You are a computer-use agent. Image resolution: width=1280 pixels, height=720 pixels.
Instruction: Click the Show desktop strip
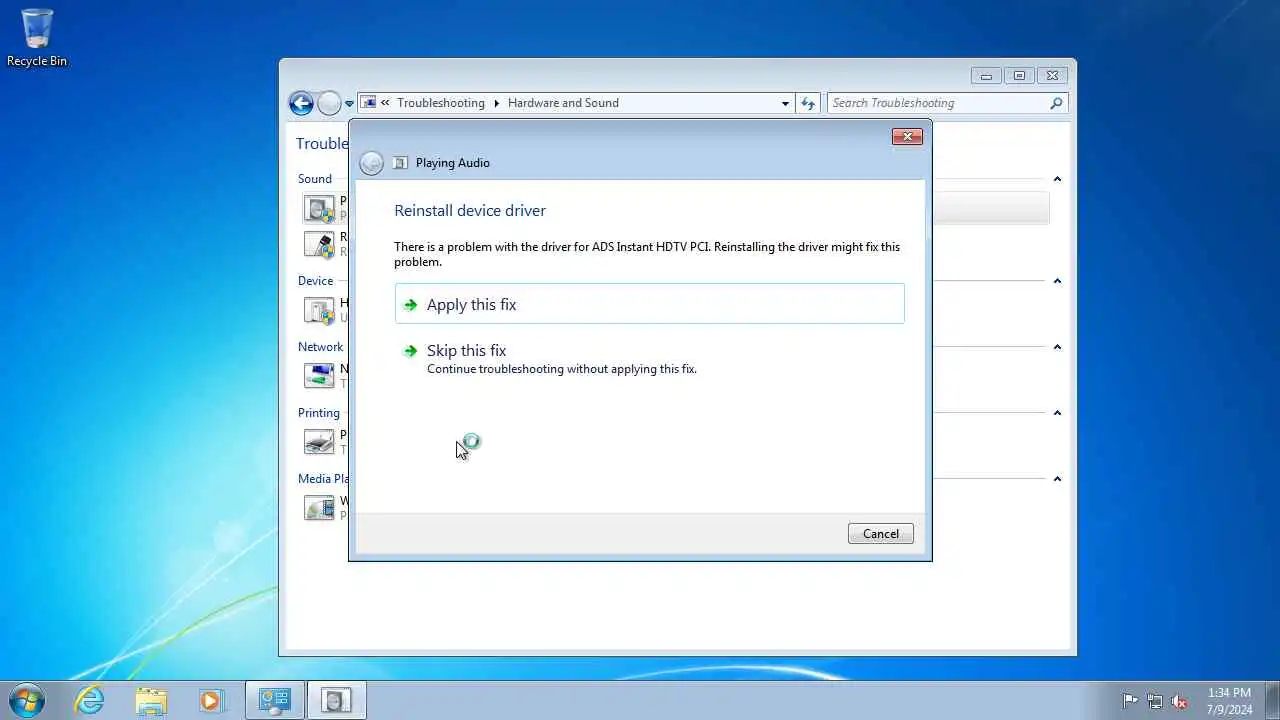click(1272, 700)
